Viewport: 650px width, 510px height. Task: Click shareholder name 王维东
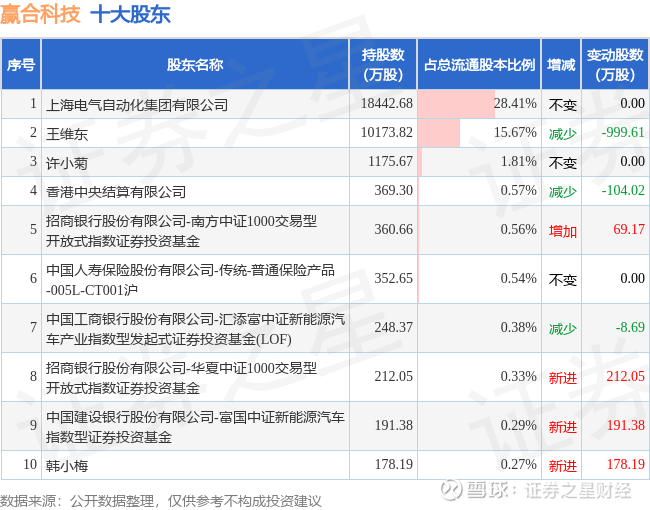click(x=67, y=134)
